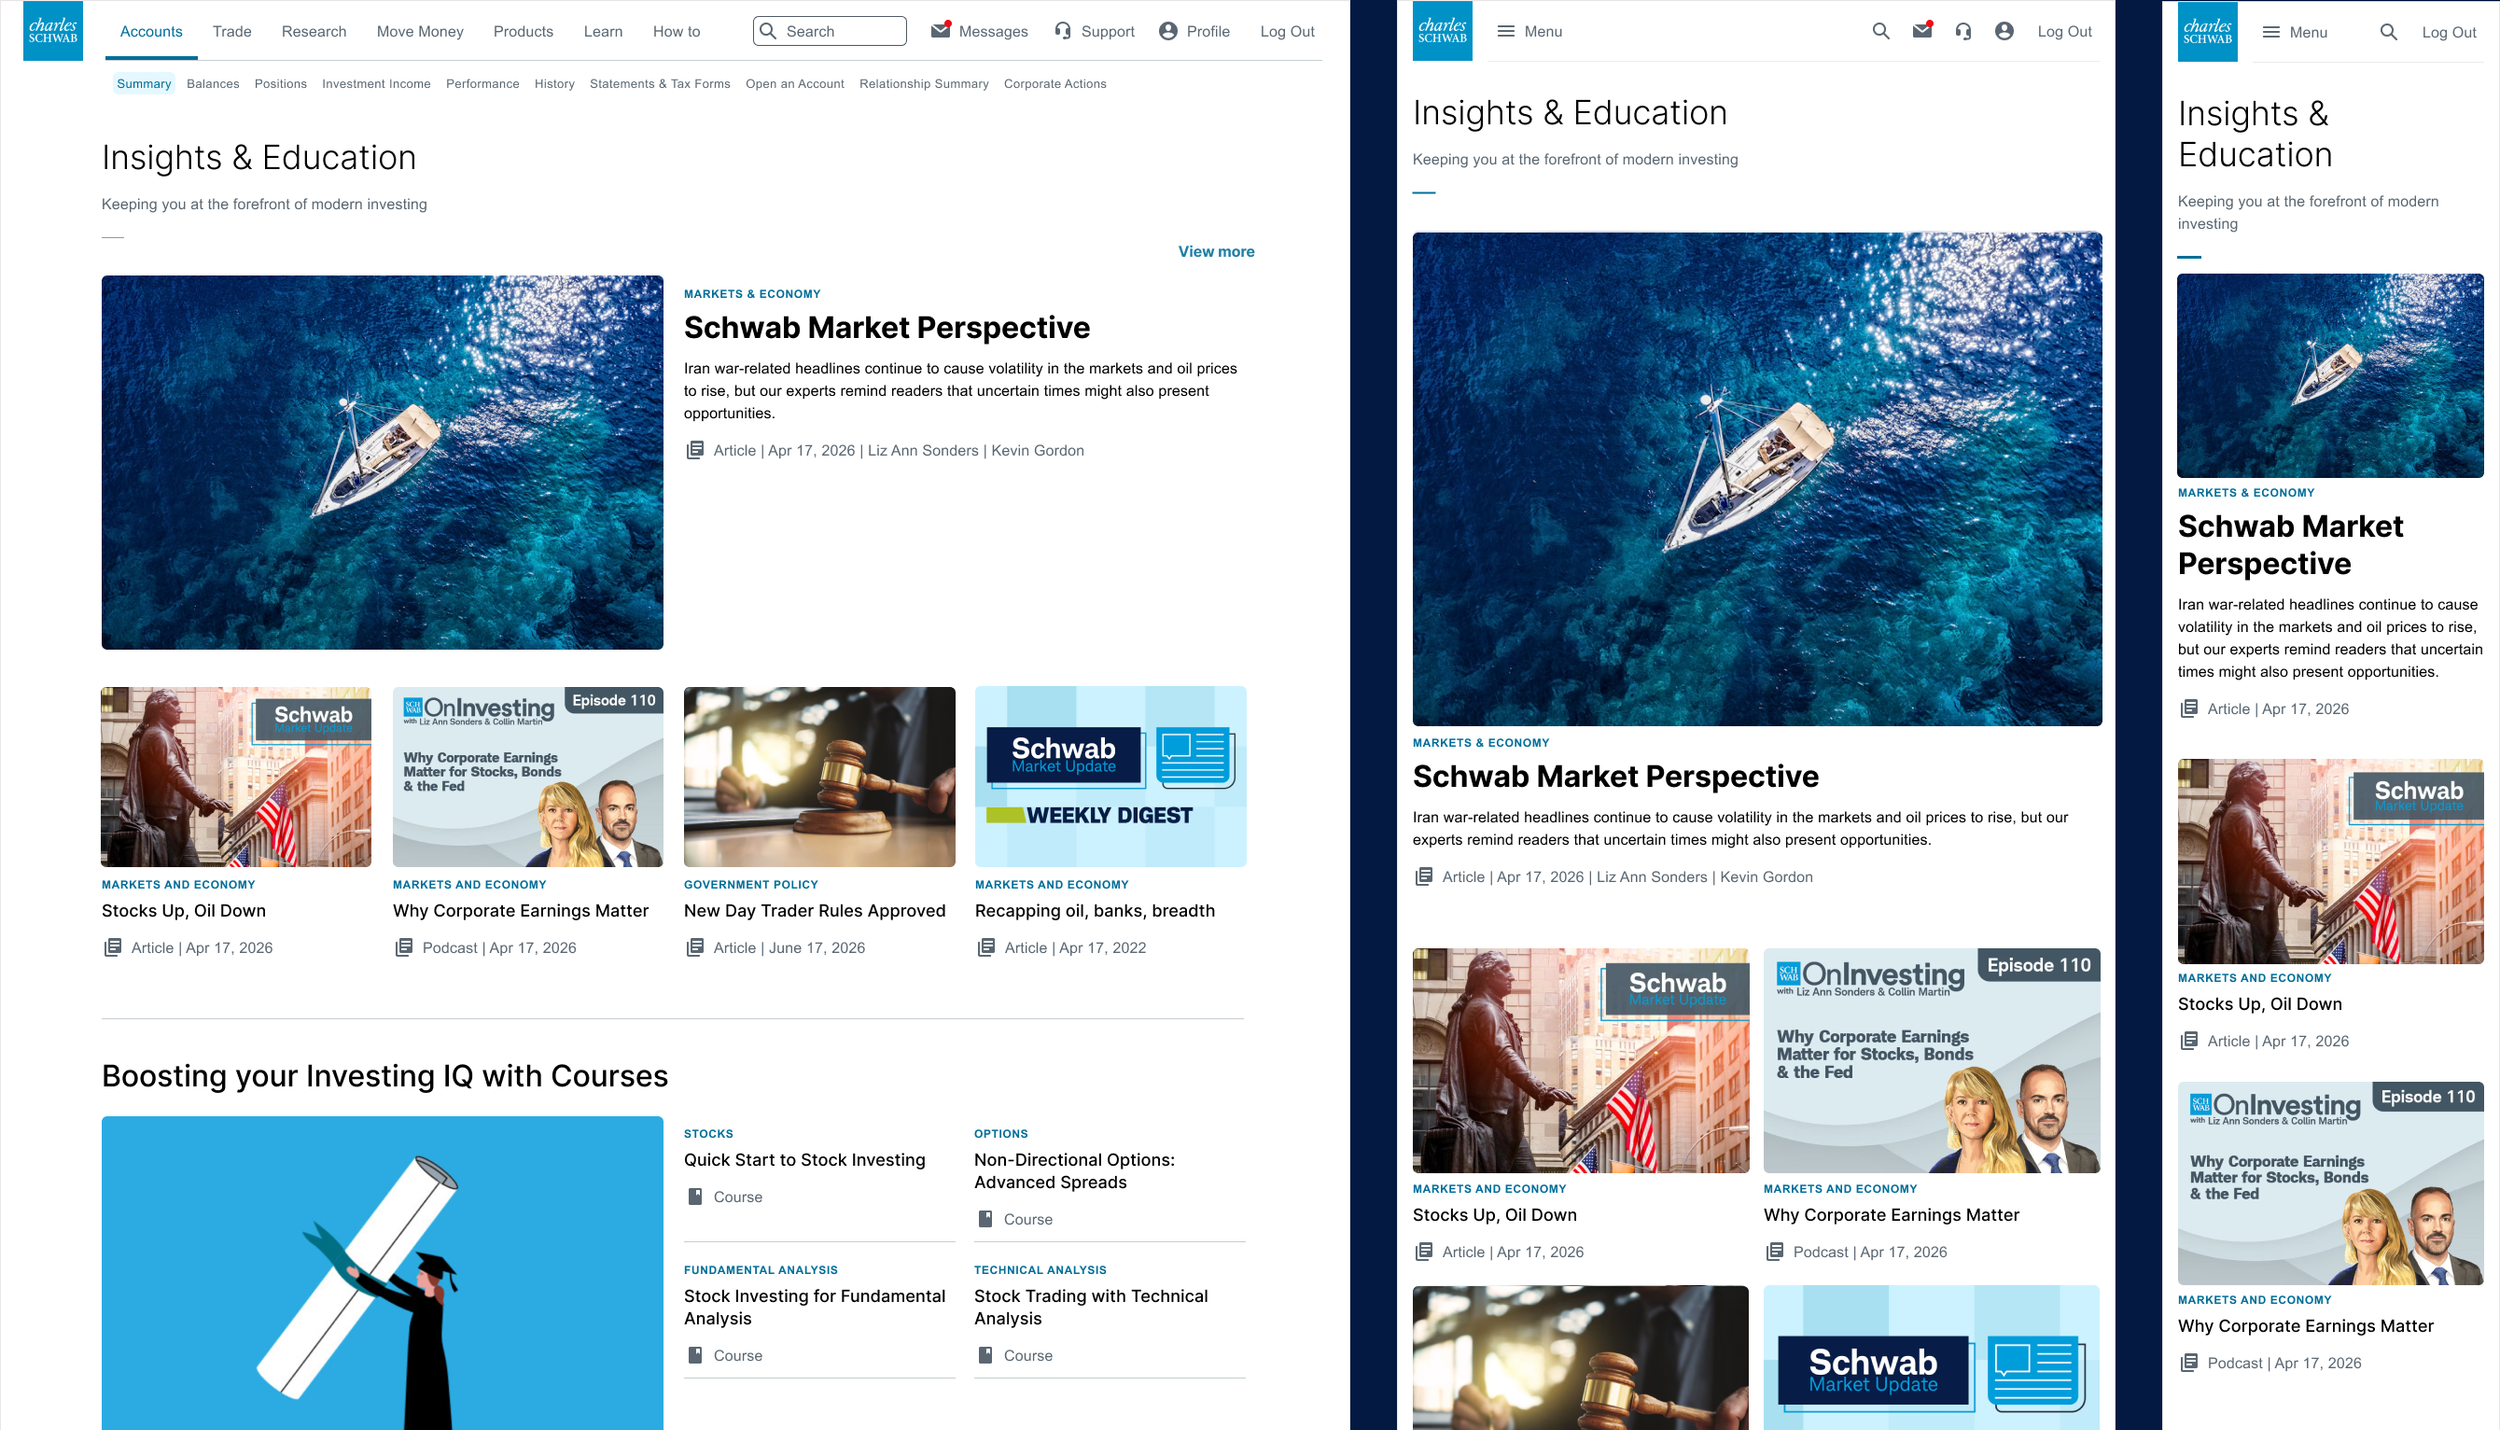Viewport: 2500px width, 1430px height.
Task: Open the Trade navigation menu
Action: pos(231,31)
